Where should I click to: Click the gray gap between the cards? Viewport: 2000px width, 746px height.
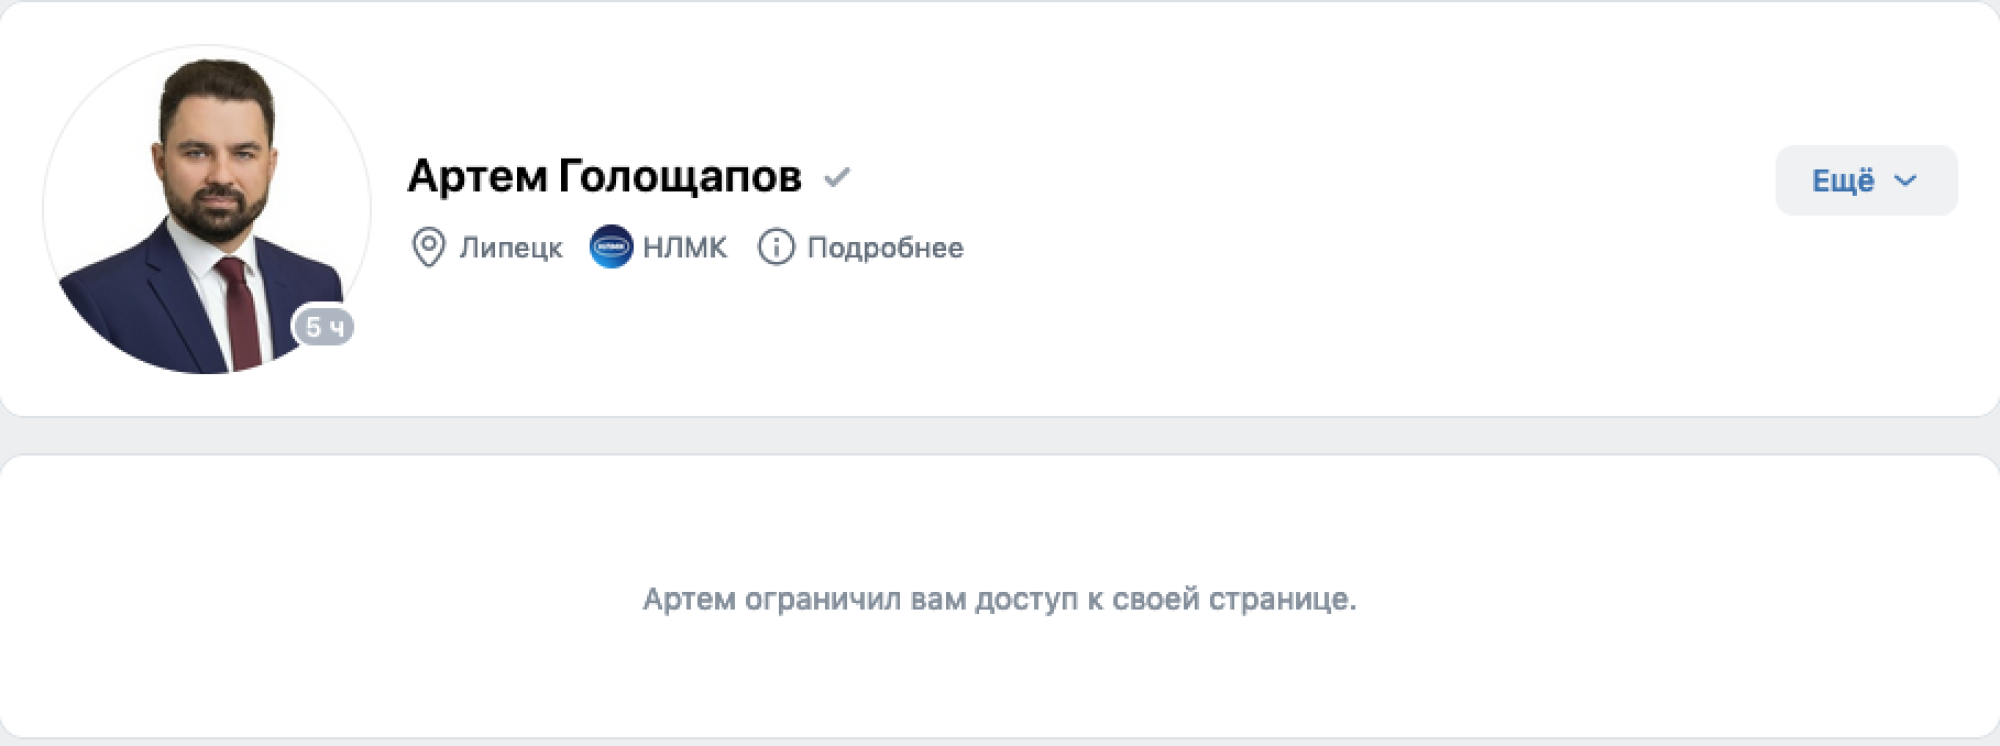[x=1000, y=436]
